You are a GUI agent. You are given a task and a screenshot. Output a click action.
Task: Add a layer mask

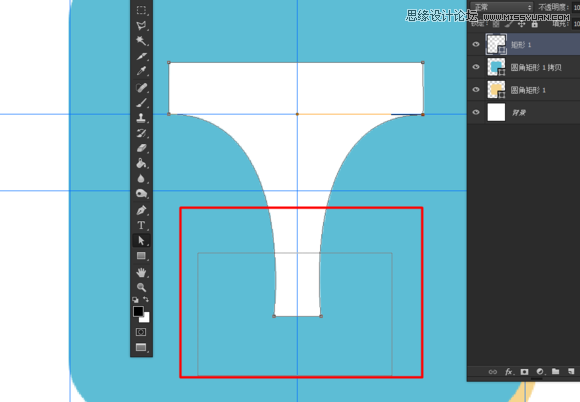pos(524,372)
